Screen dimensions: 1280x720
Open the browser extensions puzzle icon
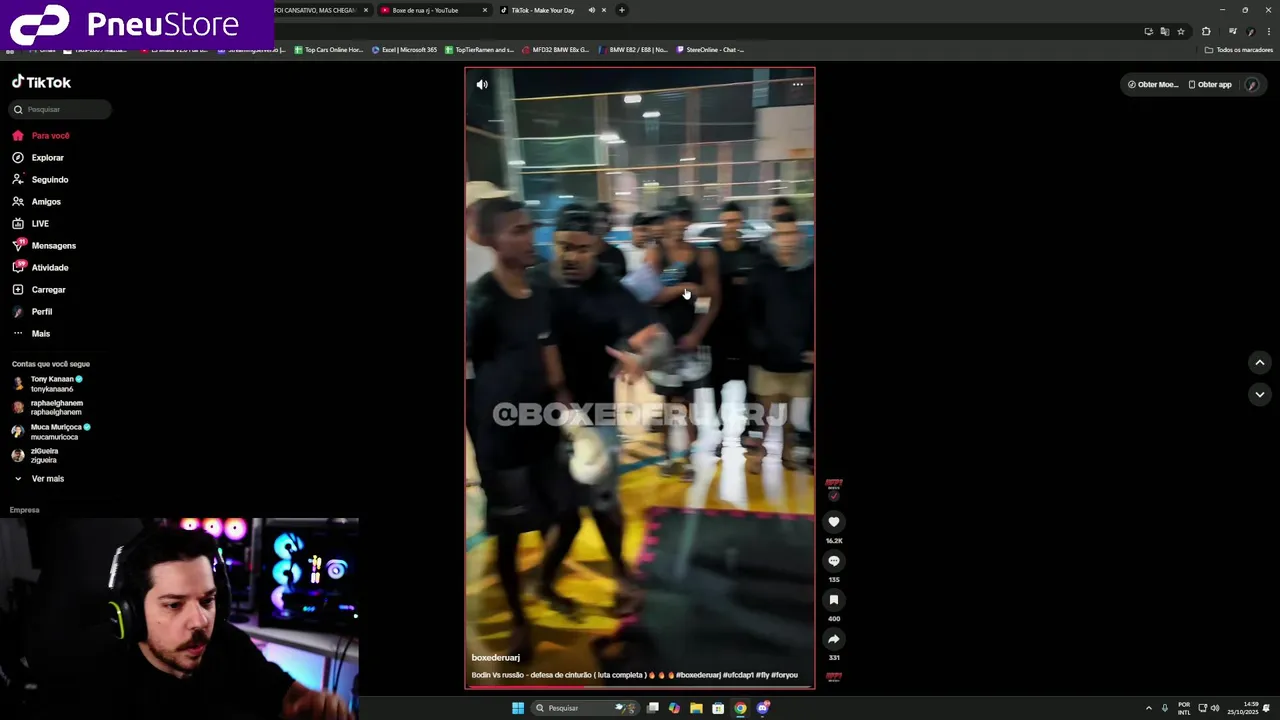coord(1206,32)
